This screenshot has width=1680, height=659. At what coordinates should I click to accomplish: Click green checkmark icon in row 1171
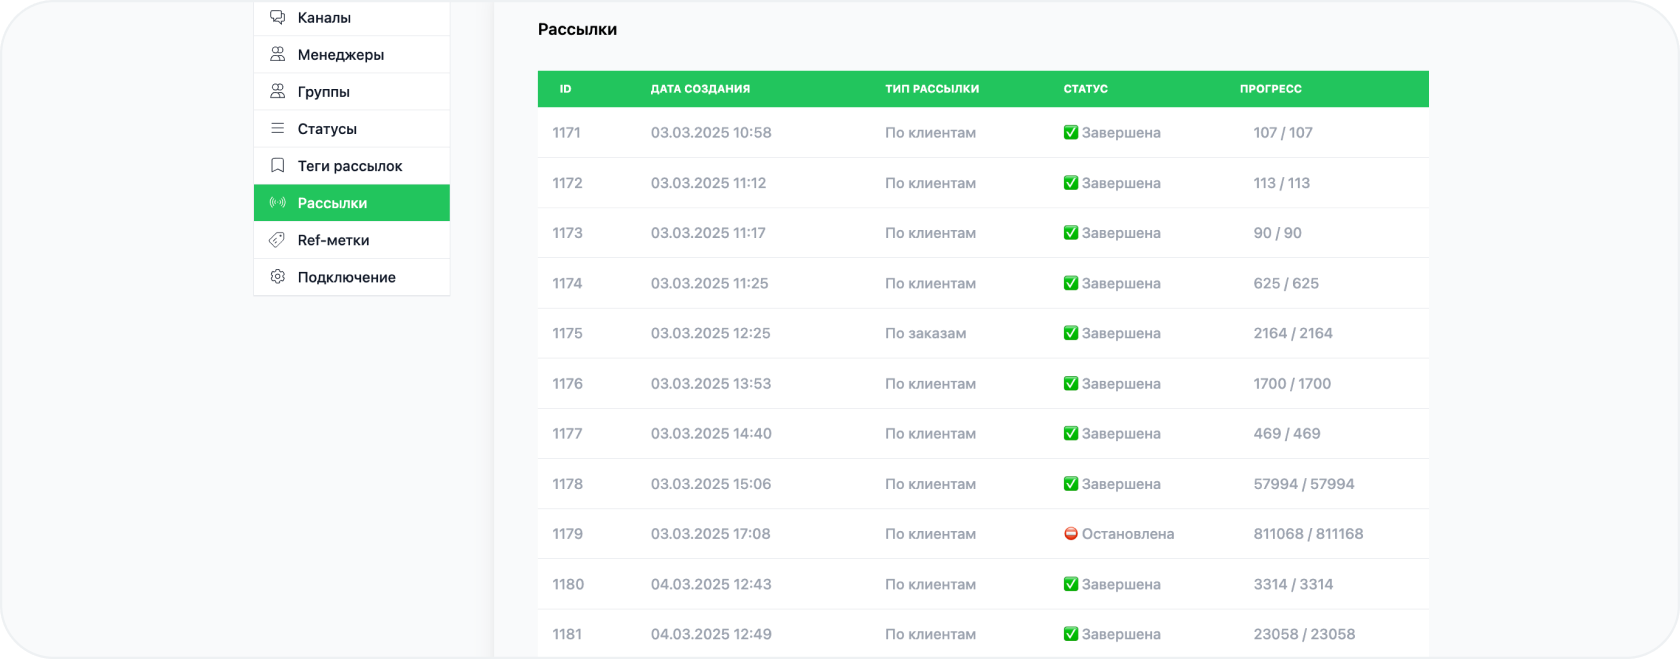pos(1071,132)
